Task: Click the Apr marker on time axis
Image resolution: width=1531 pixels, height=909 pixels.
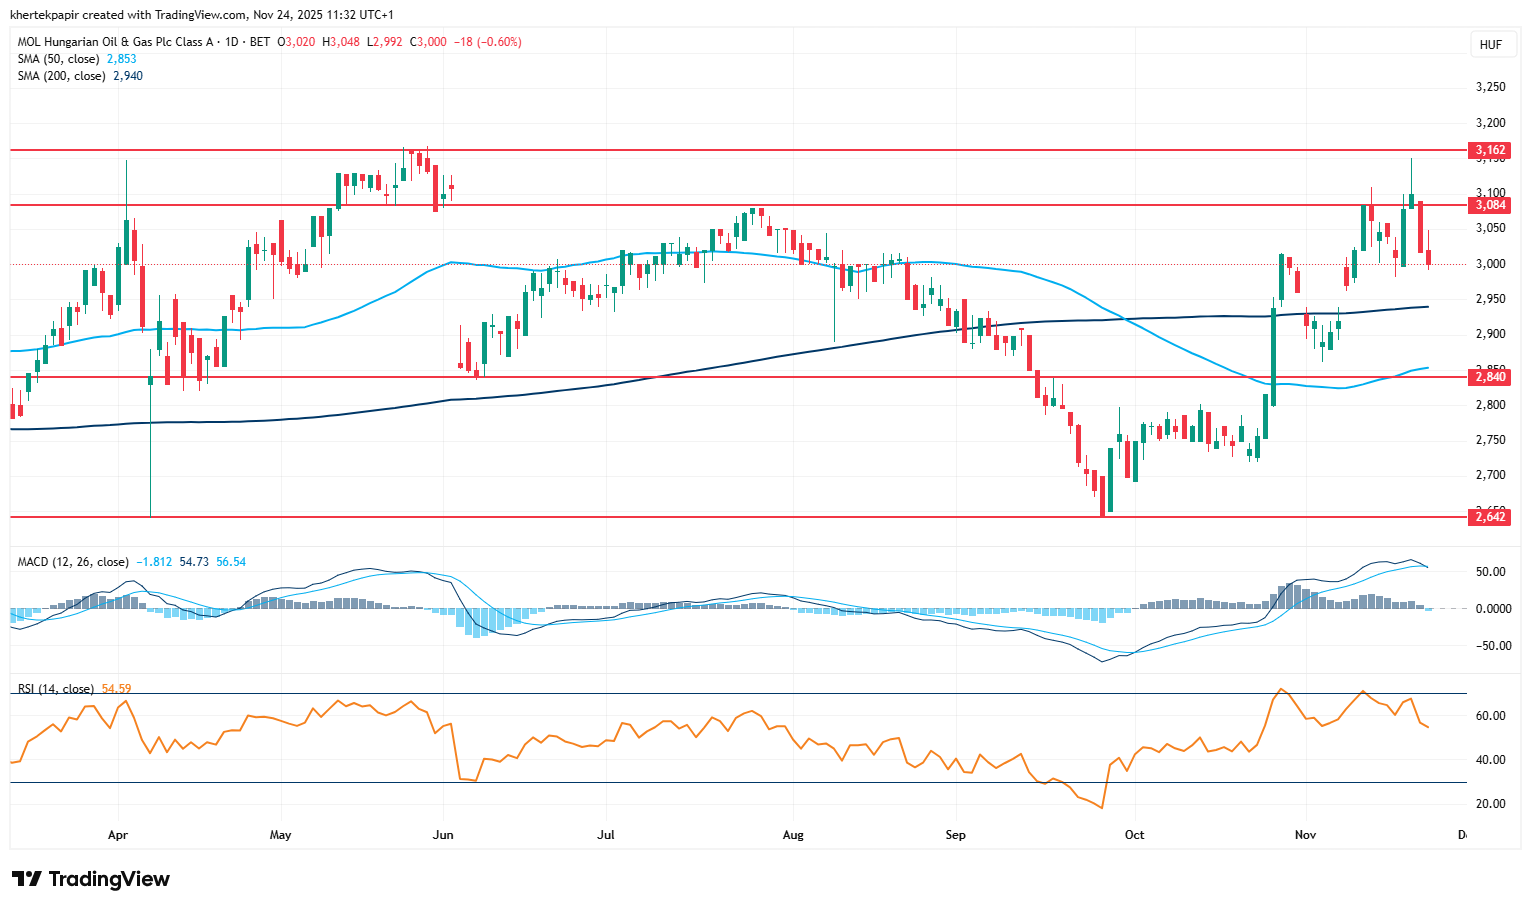Action: (118, 834)
